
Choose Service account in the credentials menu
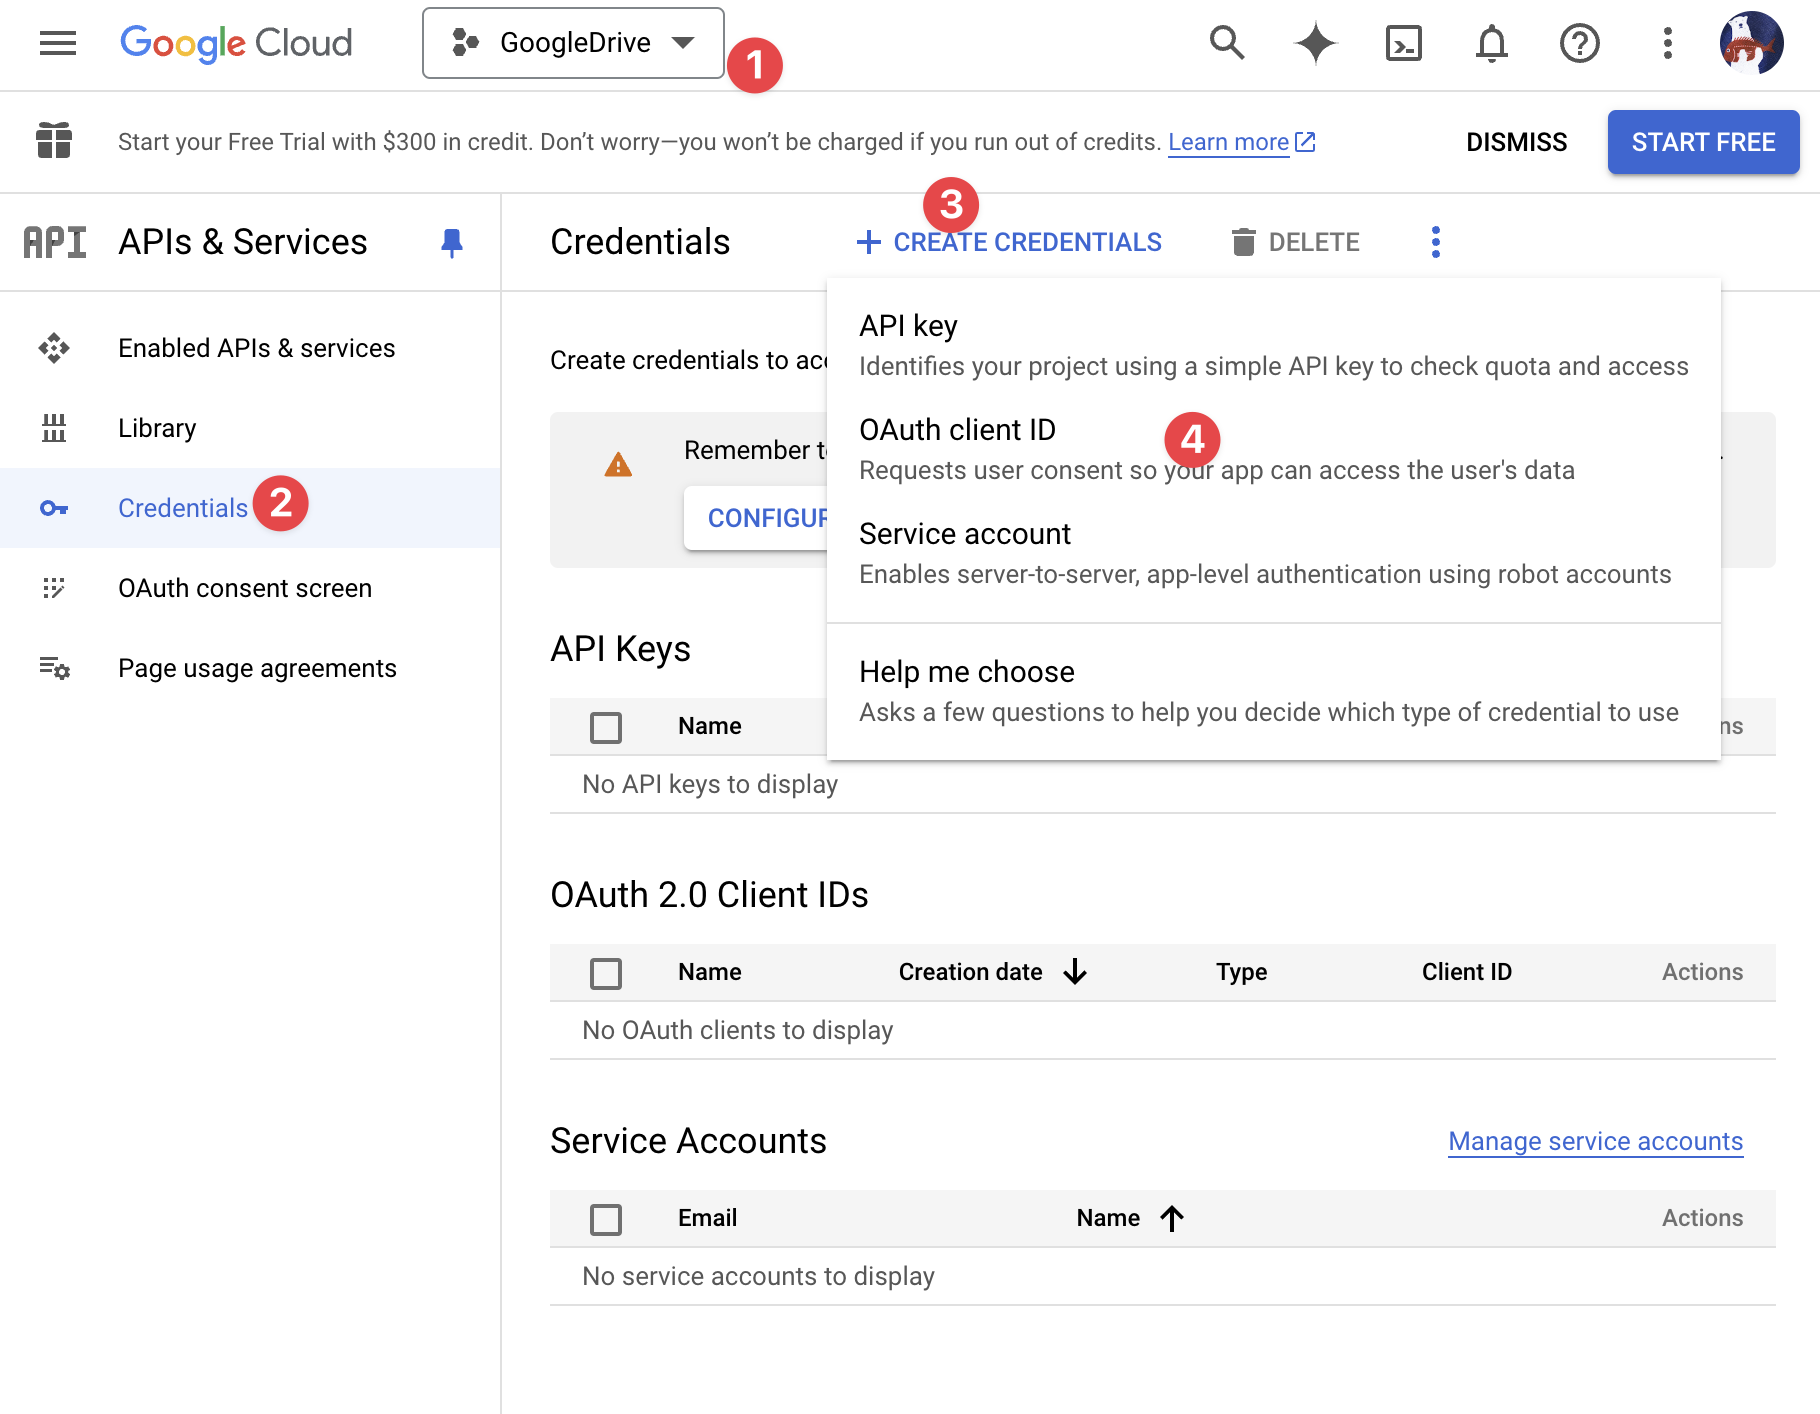[964, 533]
